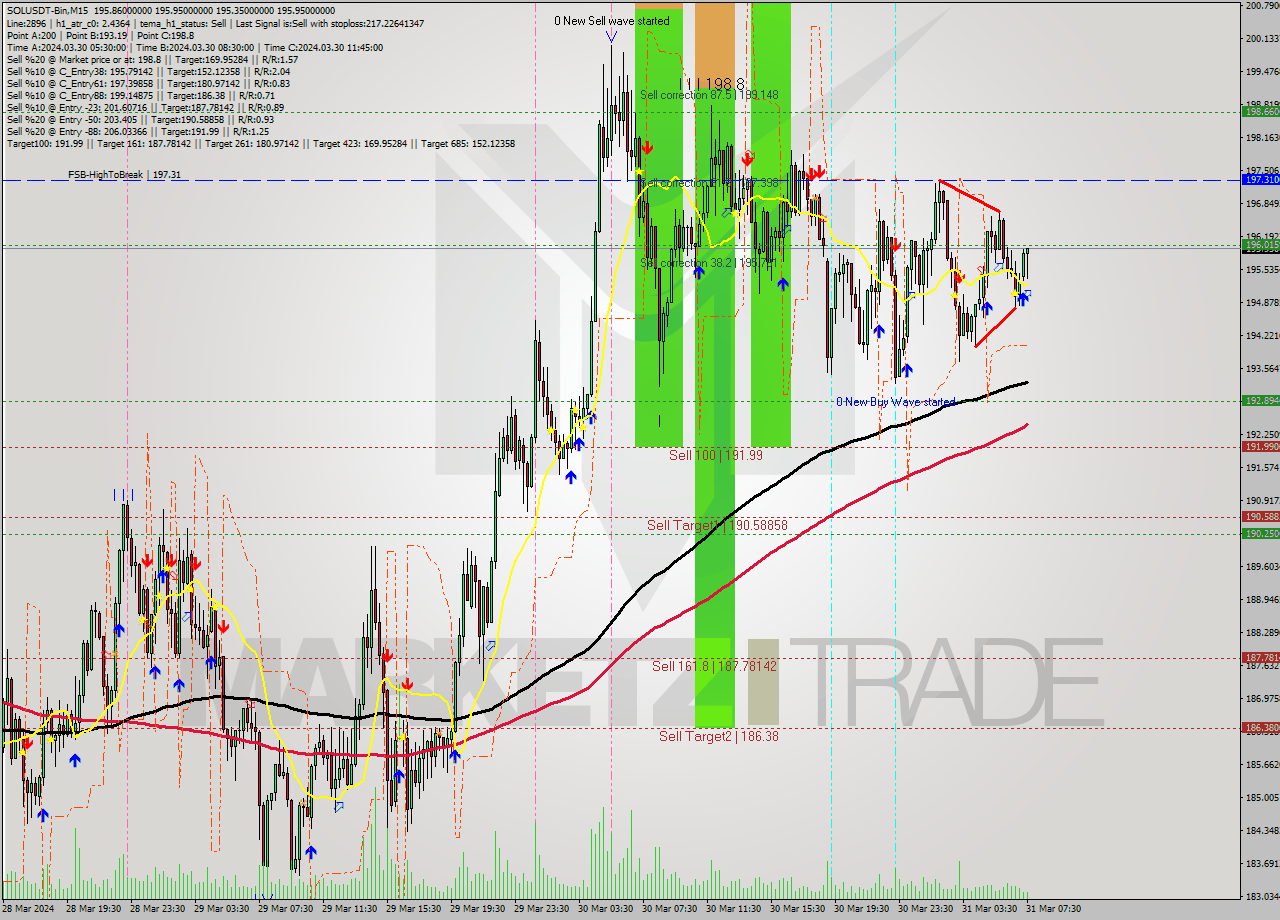
Task: Click the '29 Mar 19:30' time label
Action: tap(478, 910)
